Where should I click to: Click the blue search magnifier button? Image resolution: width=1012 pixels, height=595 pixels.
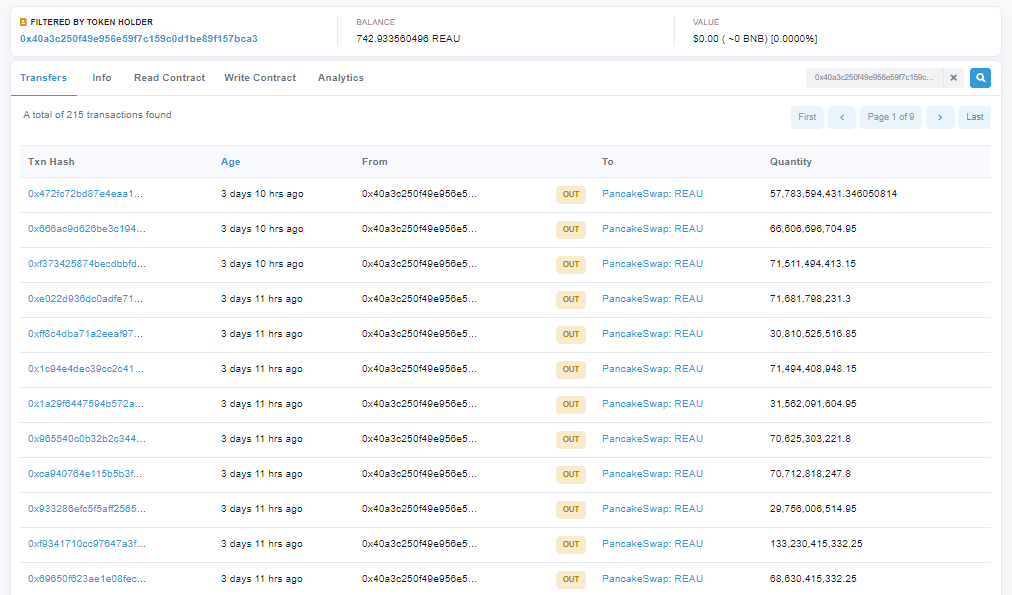[x=980, y=78]
